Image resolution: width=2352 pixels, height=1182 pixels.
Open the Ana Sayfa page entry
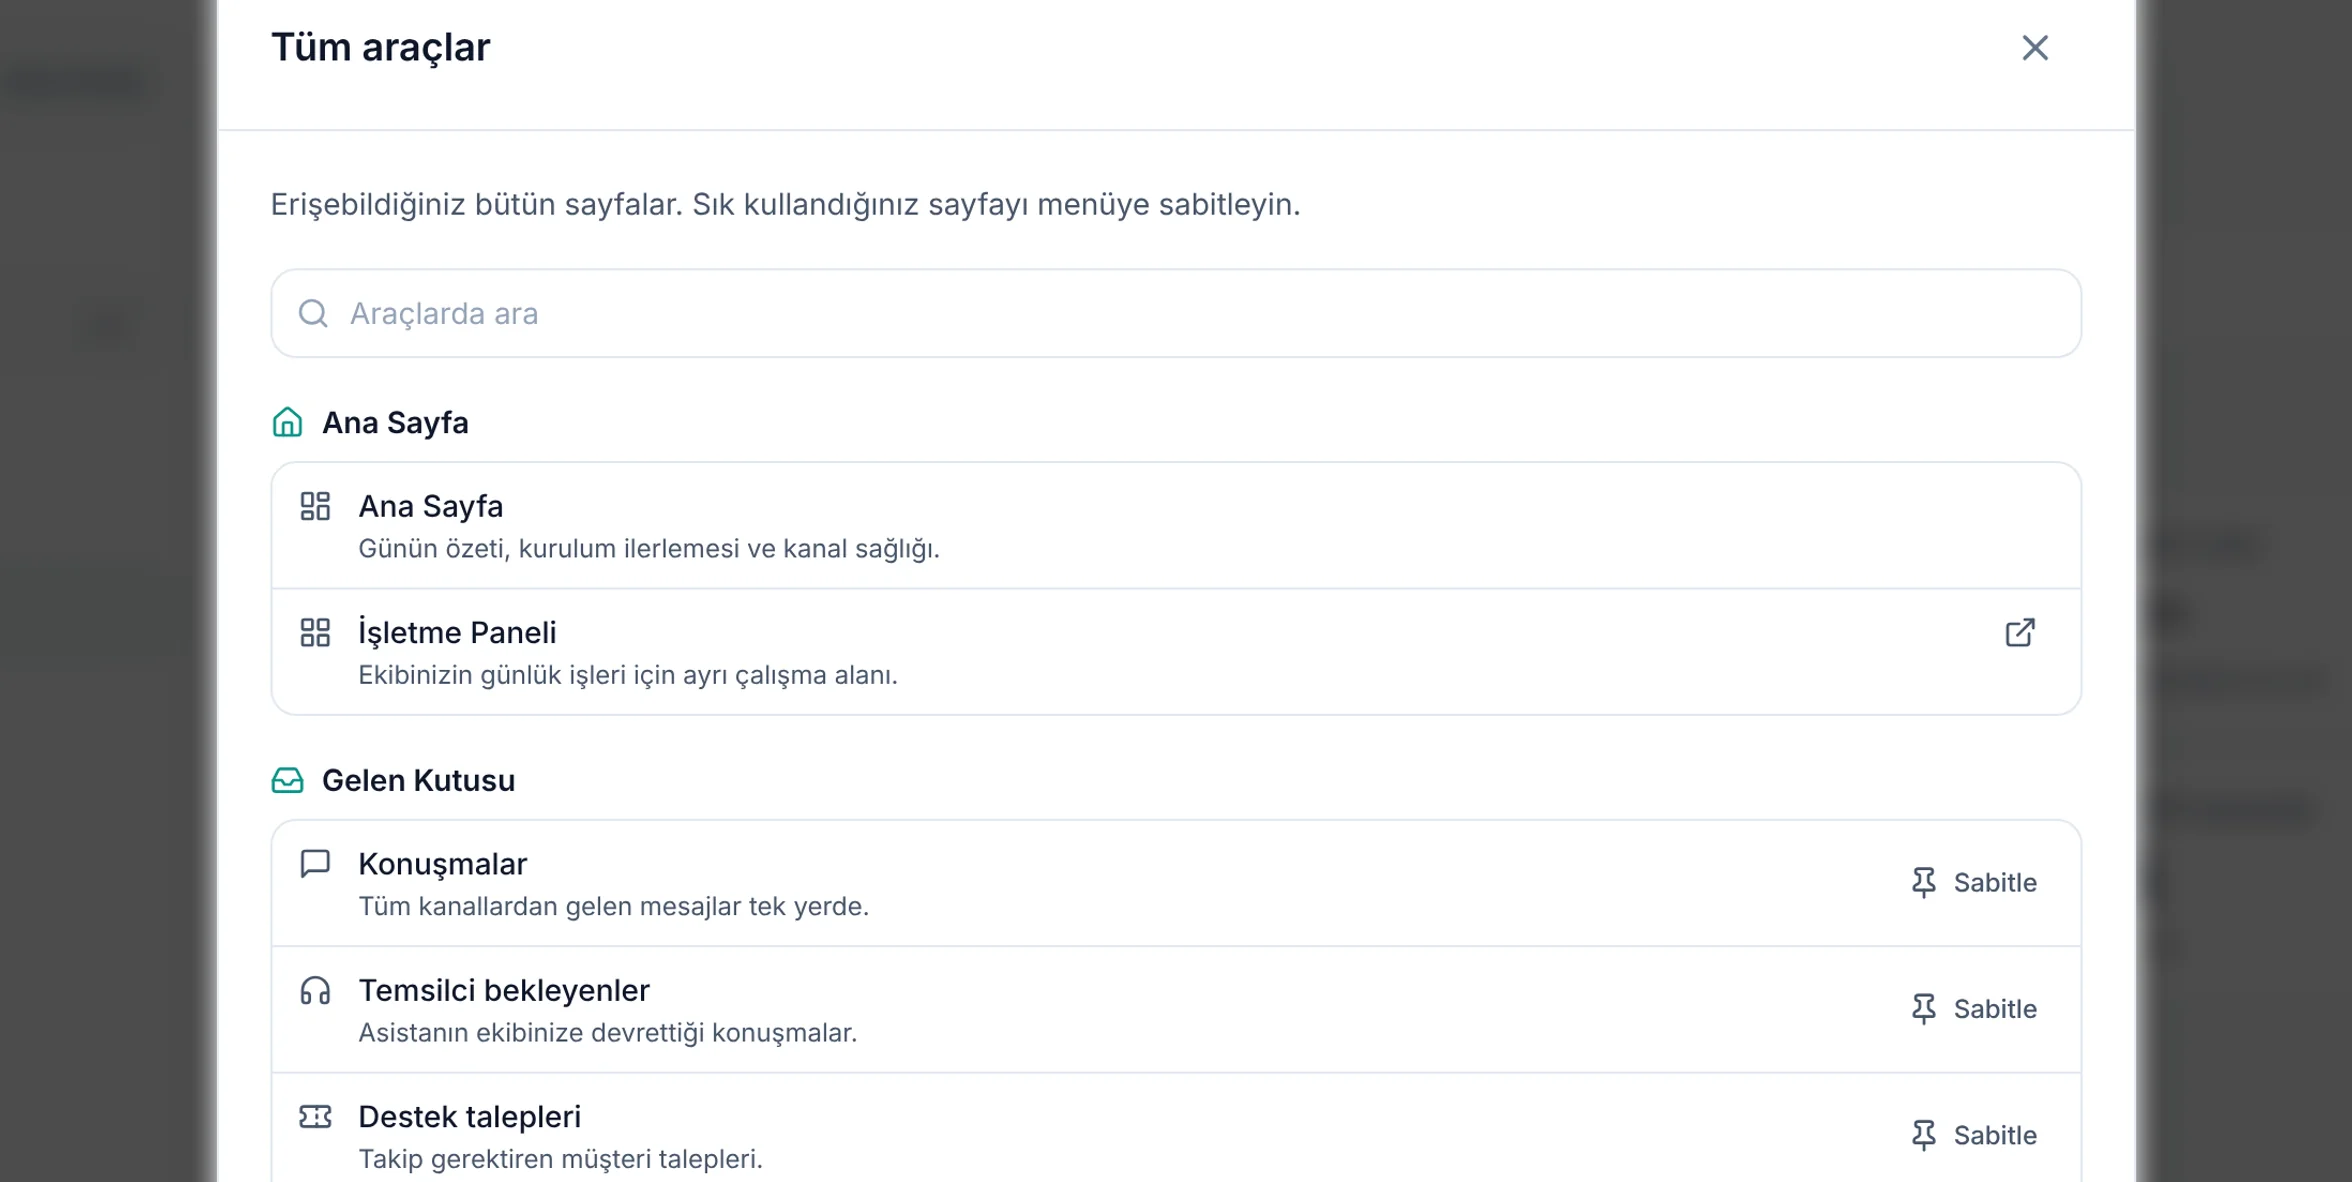point(1176,526)
